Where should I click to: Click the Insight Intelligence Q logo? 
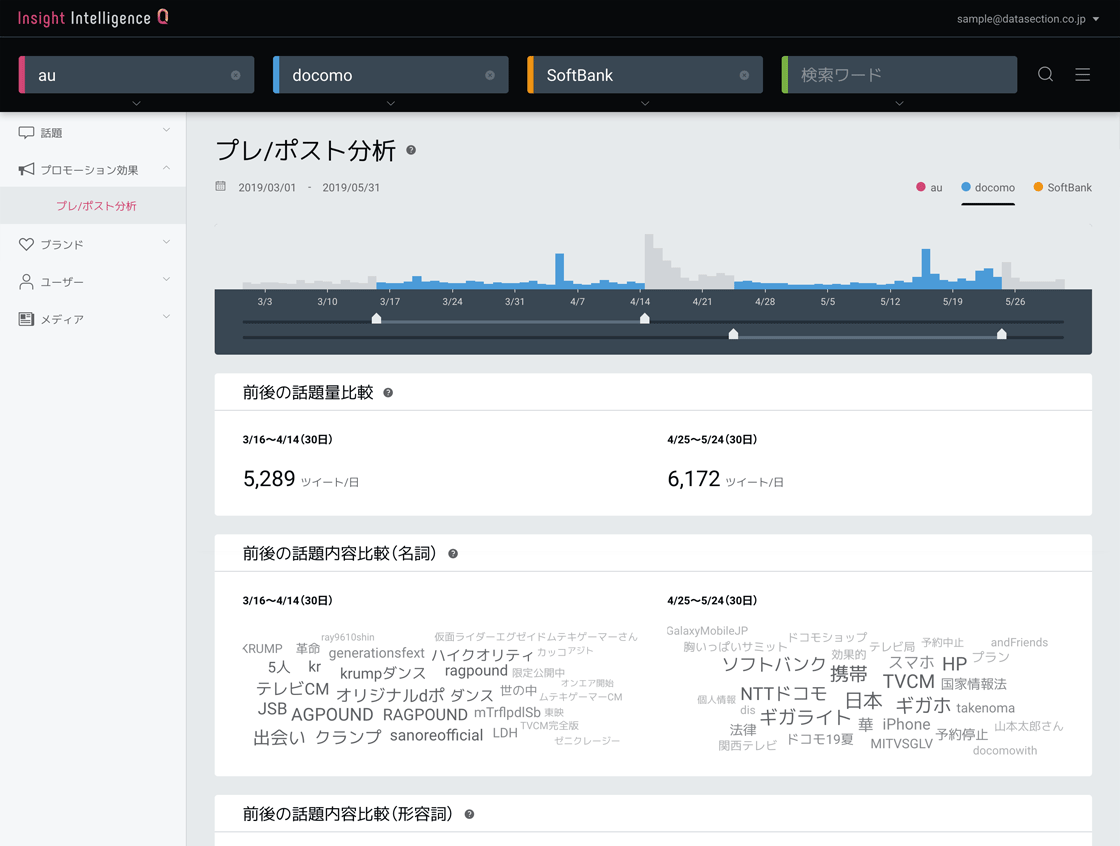pos(93,18)
